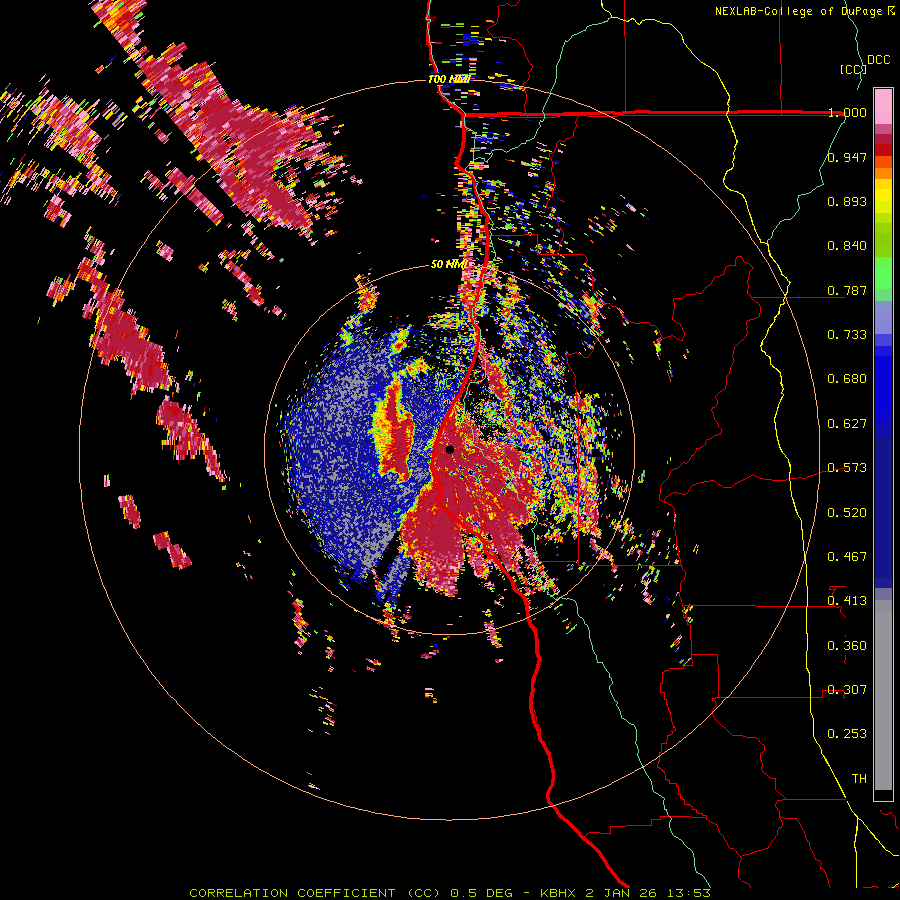
Task: Click the 1.000 scale value
Action: click(x=847, y=112)
